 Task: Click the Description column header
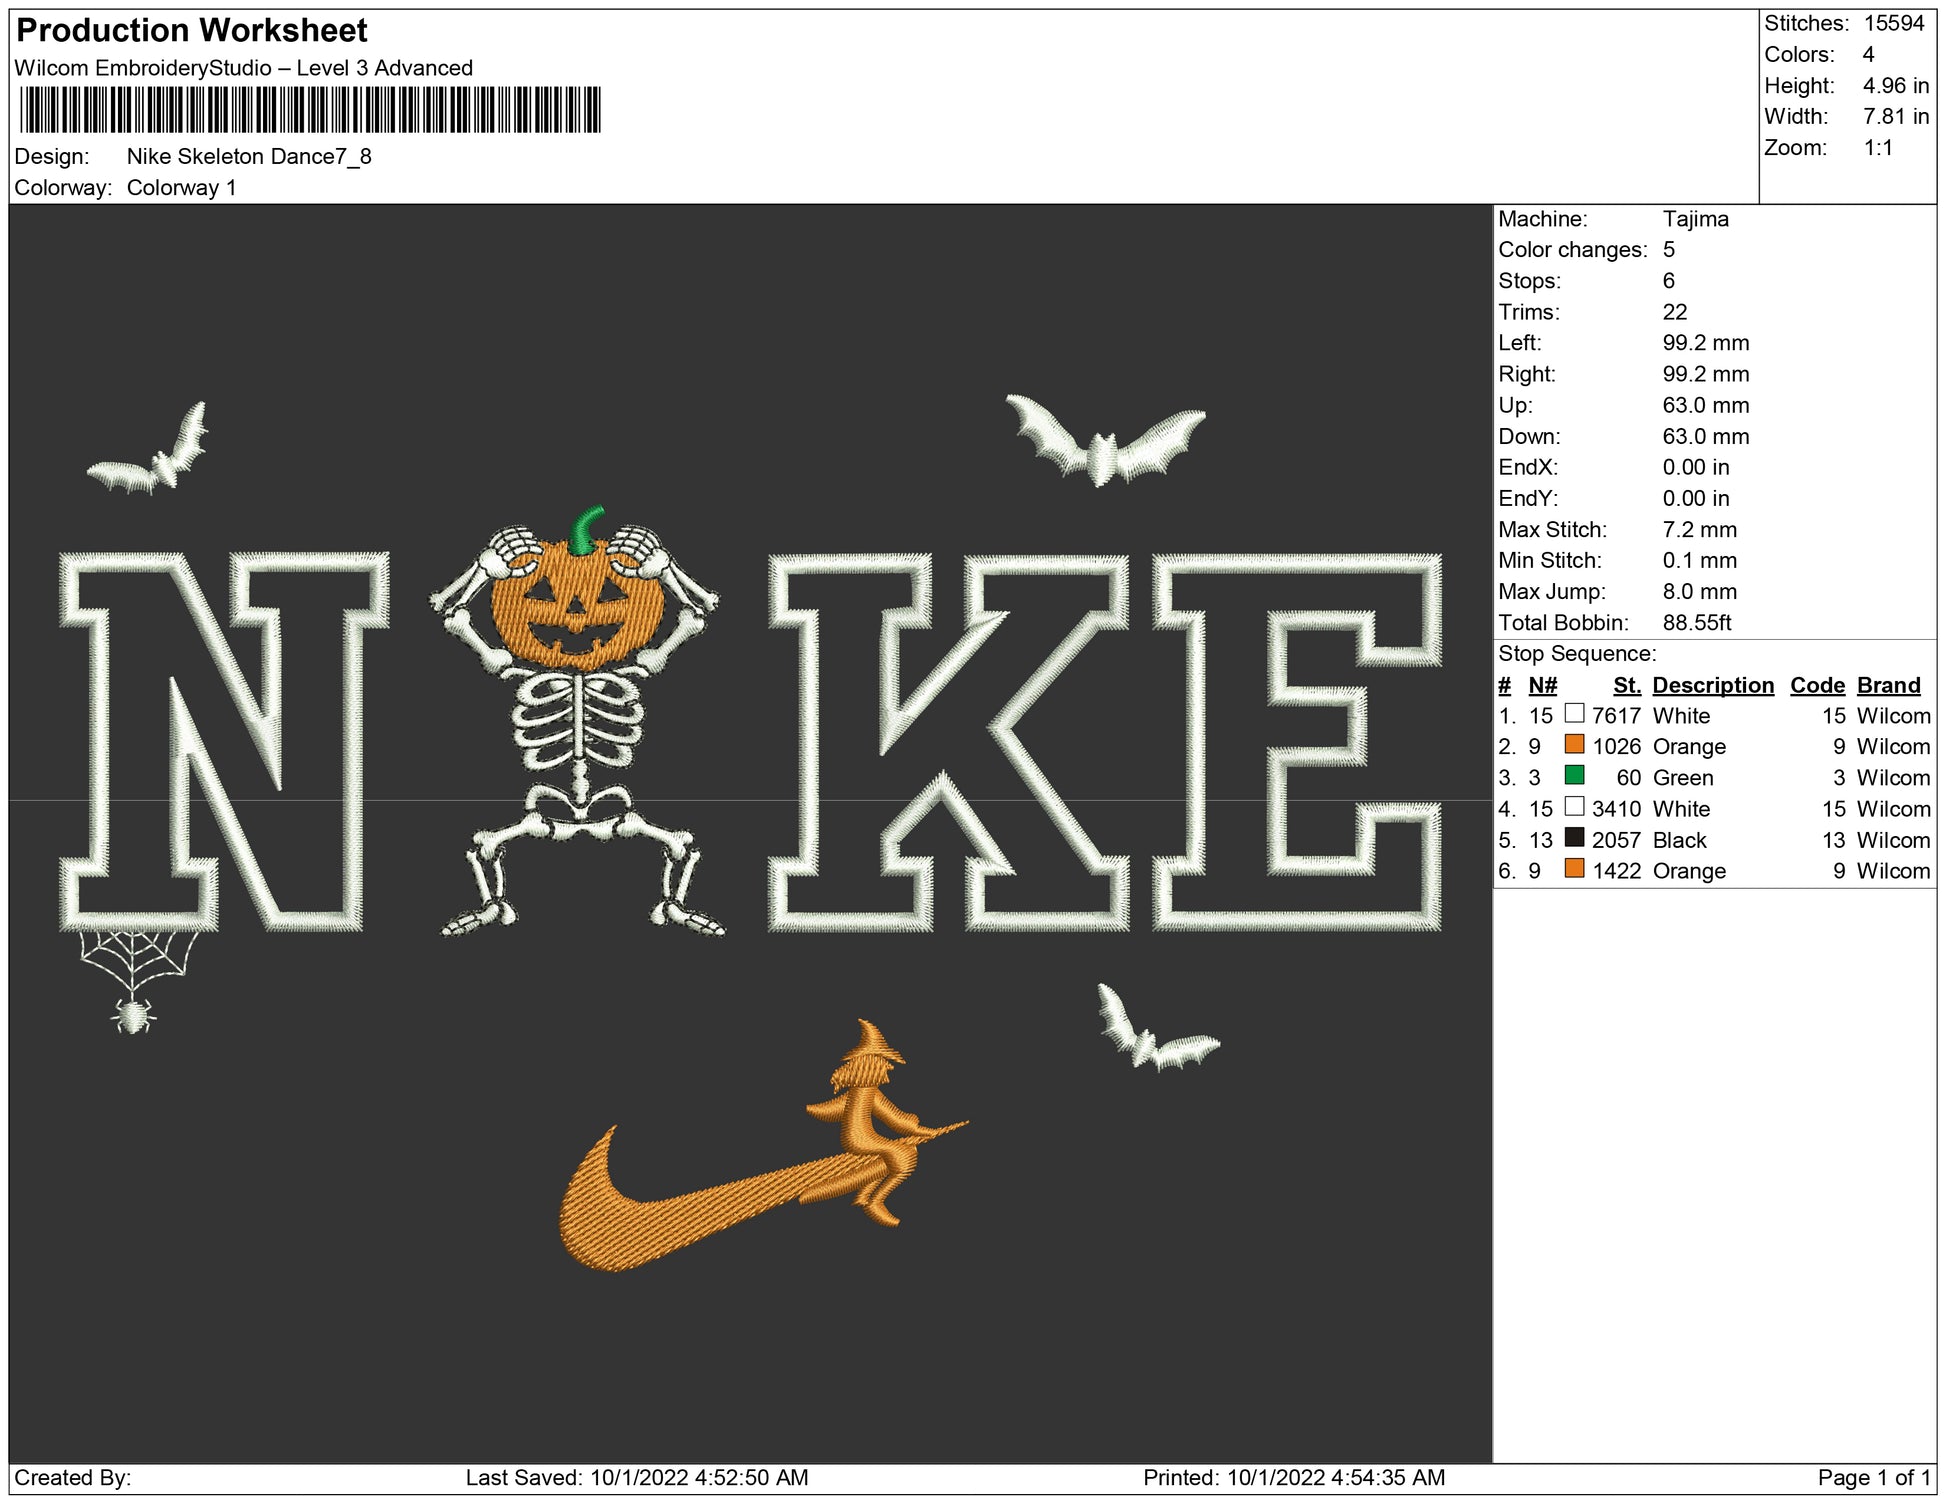tap(1712, 685)
